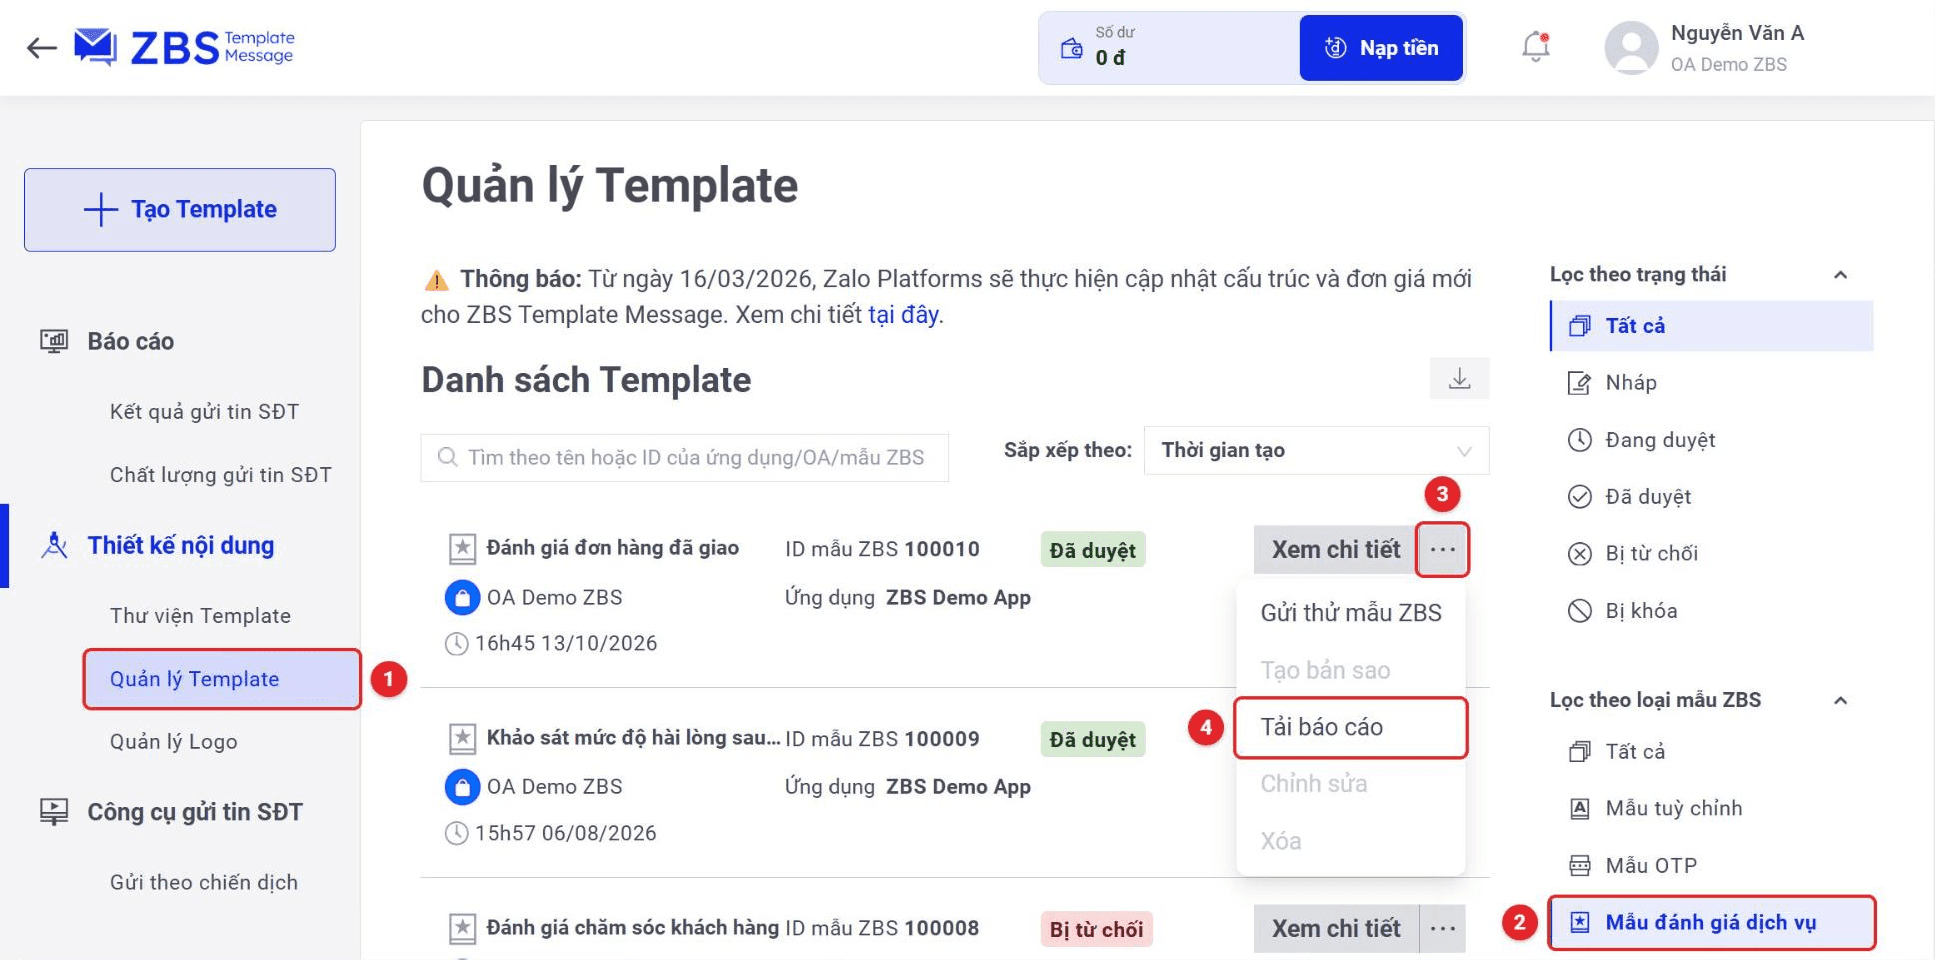Click the Nạp tiền button
1935x960 pixels.
click(1381, 48)
